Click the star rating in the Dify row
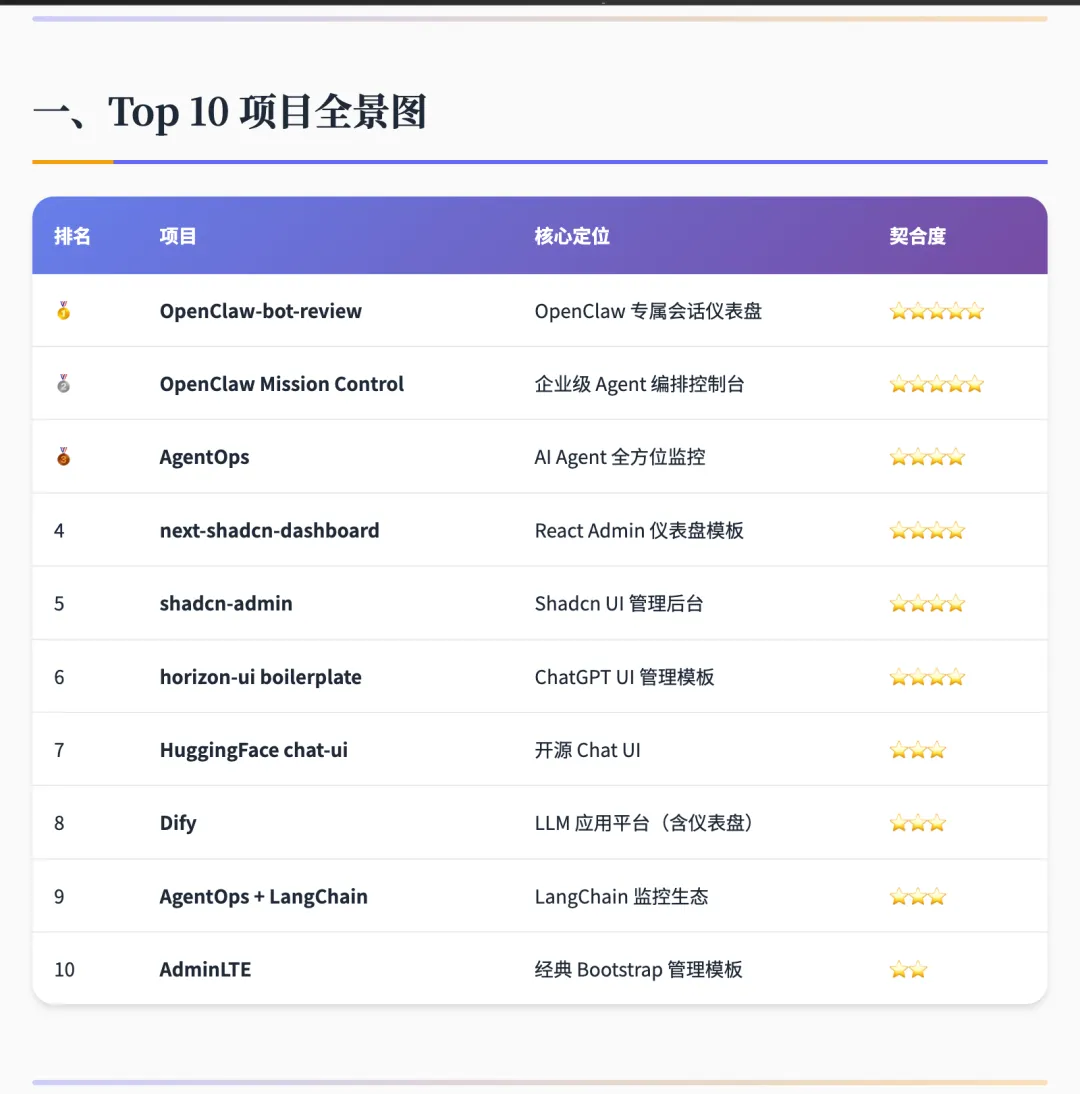The height and width of the screenshot is (1094, 1080). click(x=917, y=823)
